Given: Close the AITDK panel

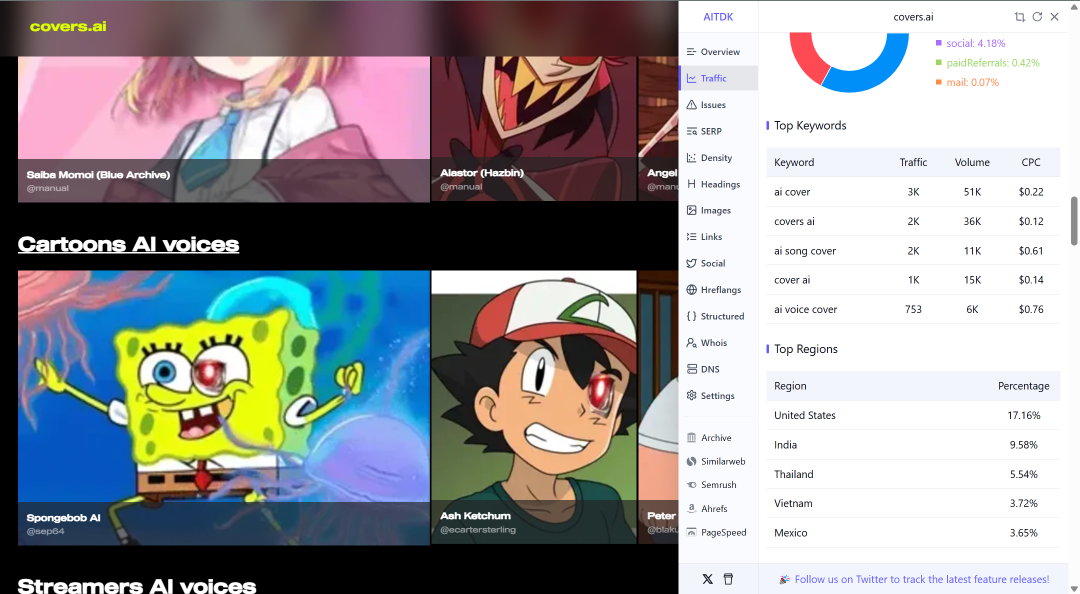Looking at the screenshot, I should [x=1055, y=17].
